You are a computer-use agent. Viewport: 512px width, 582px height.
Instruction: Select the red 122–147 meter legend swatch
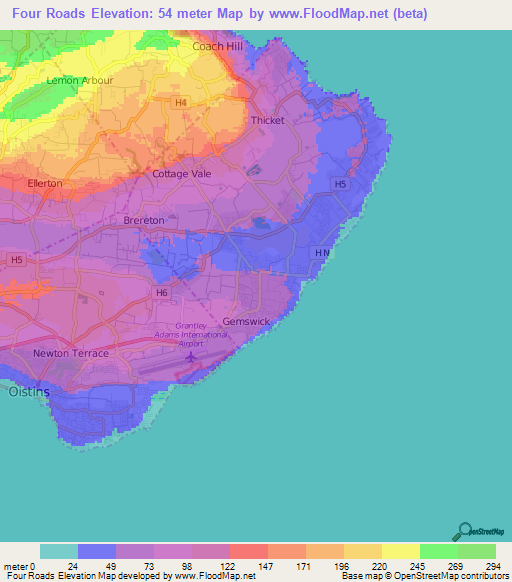pyautogui.click(x=249, y=551)
